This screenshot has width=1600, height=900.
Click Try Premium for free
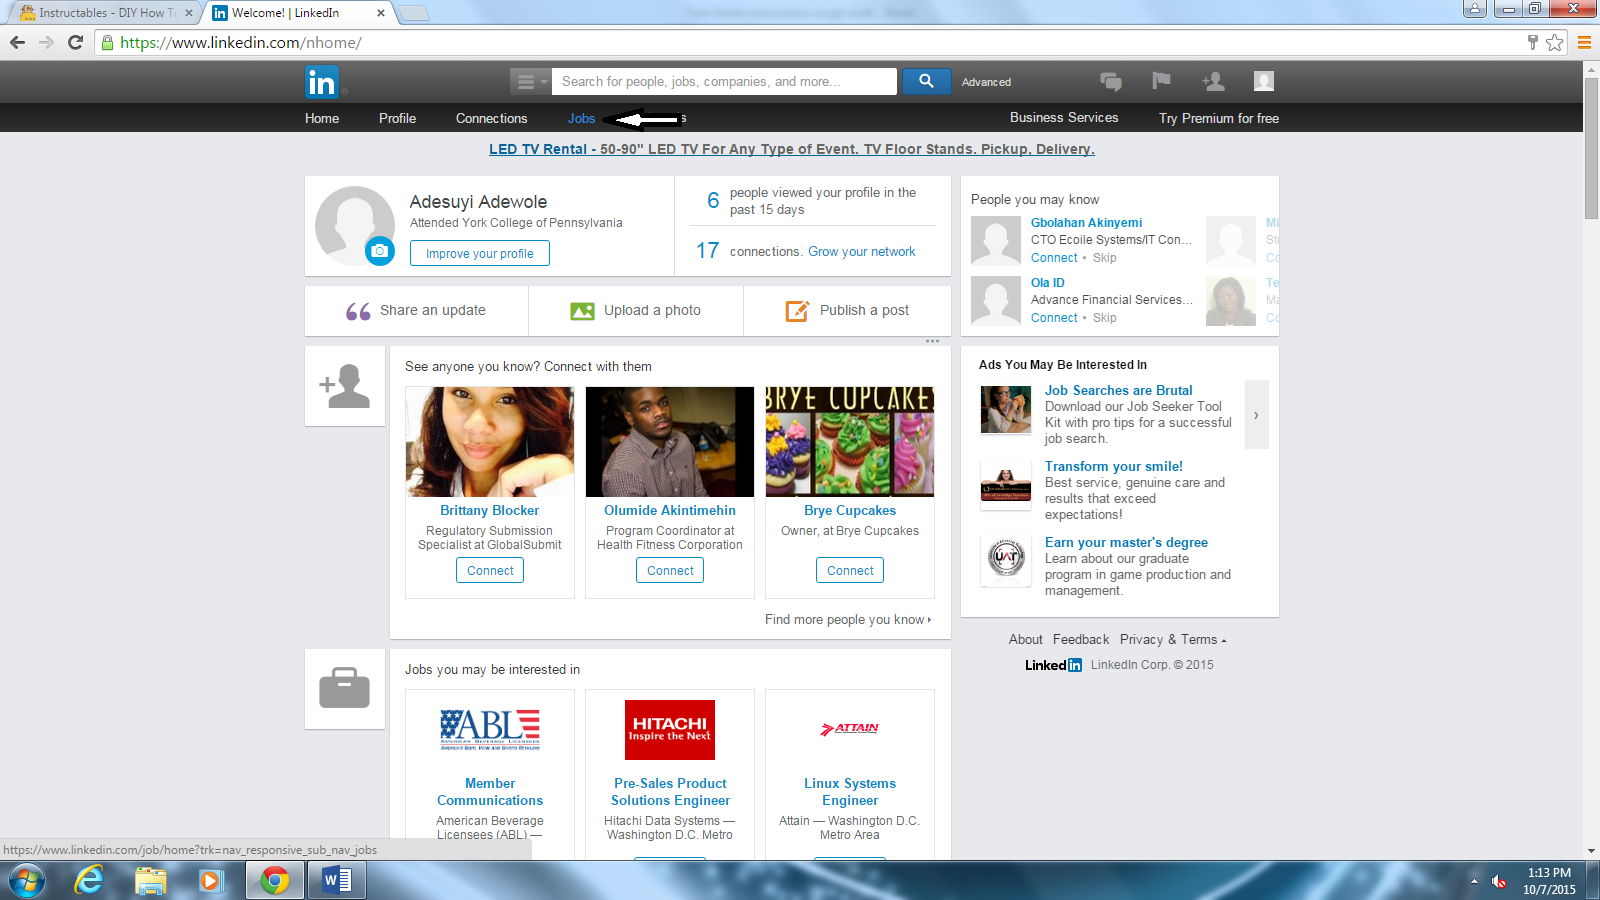(1219, 118)
